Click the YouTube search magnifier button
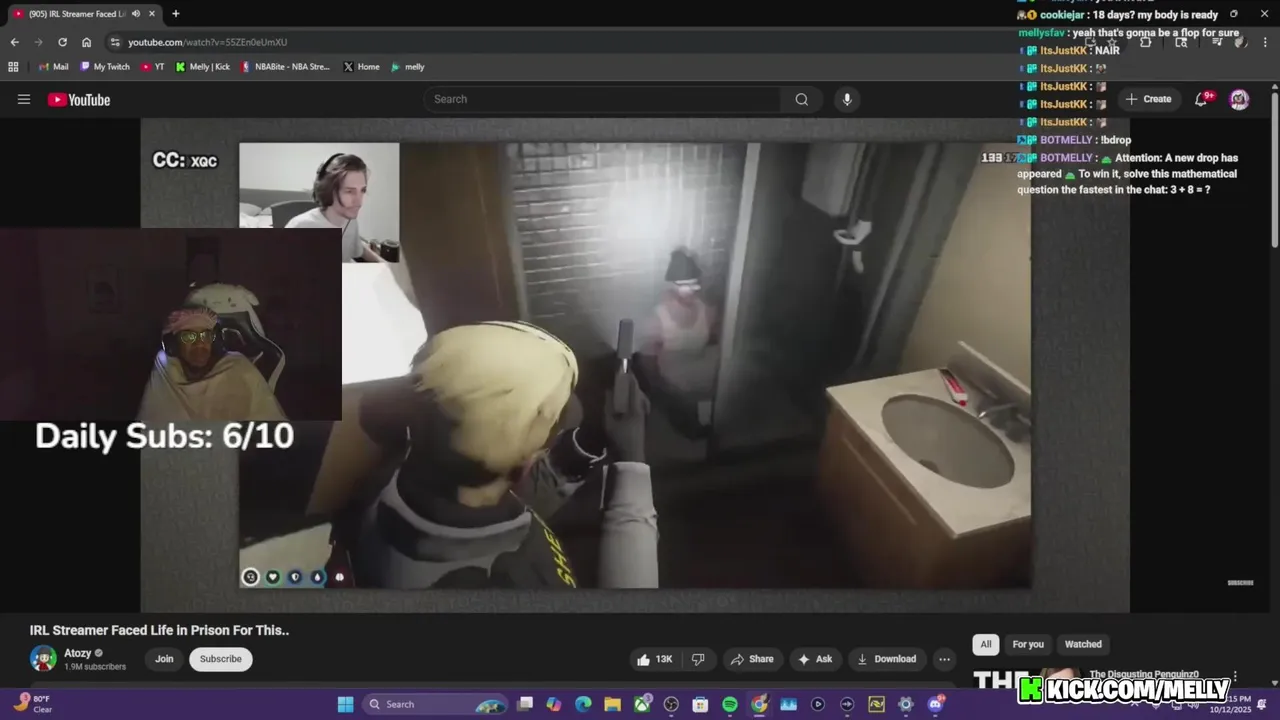The image size is (1280, 720). pyautogui.click(x=801, y=99)
